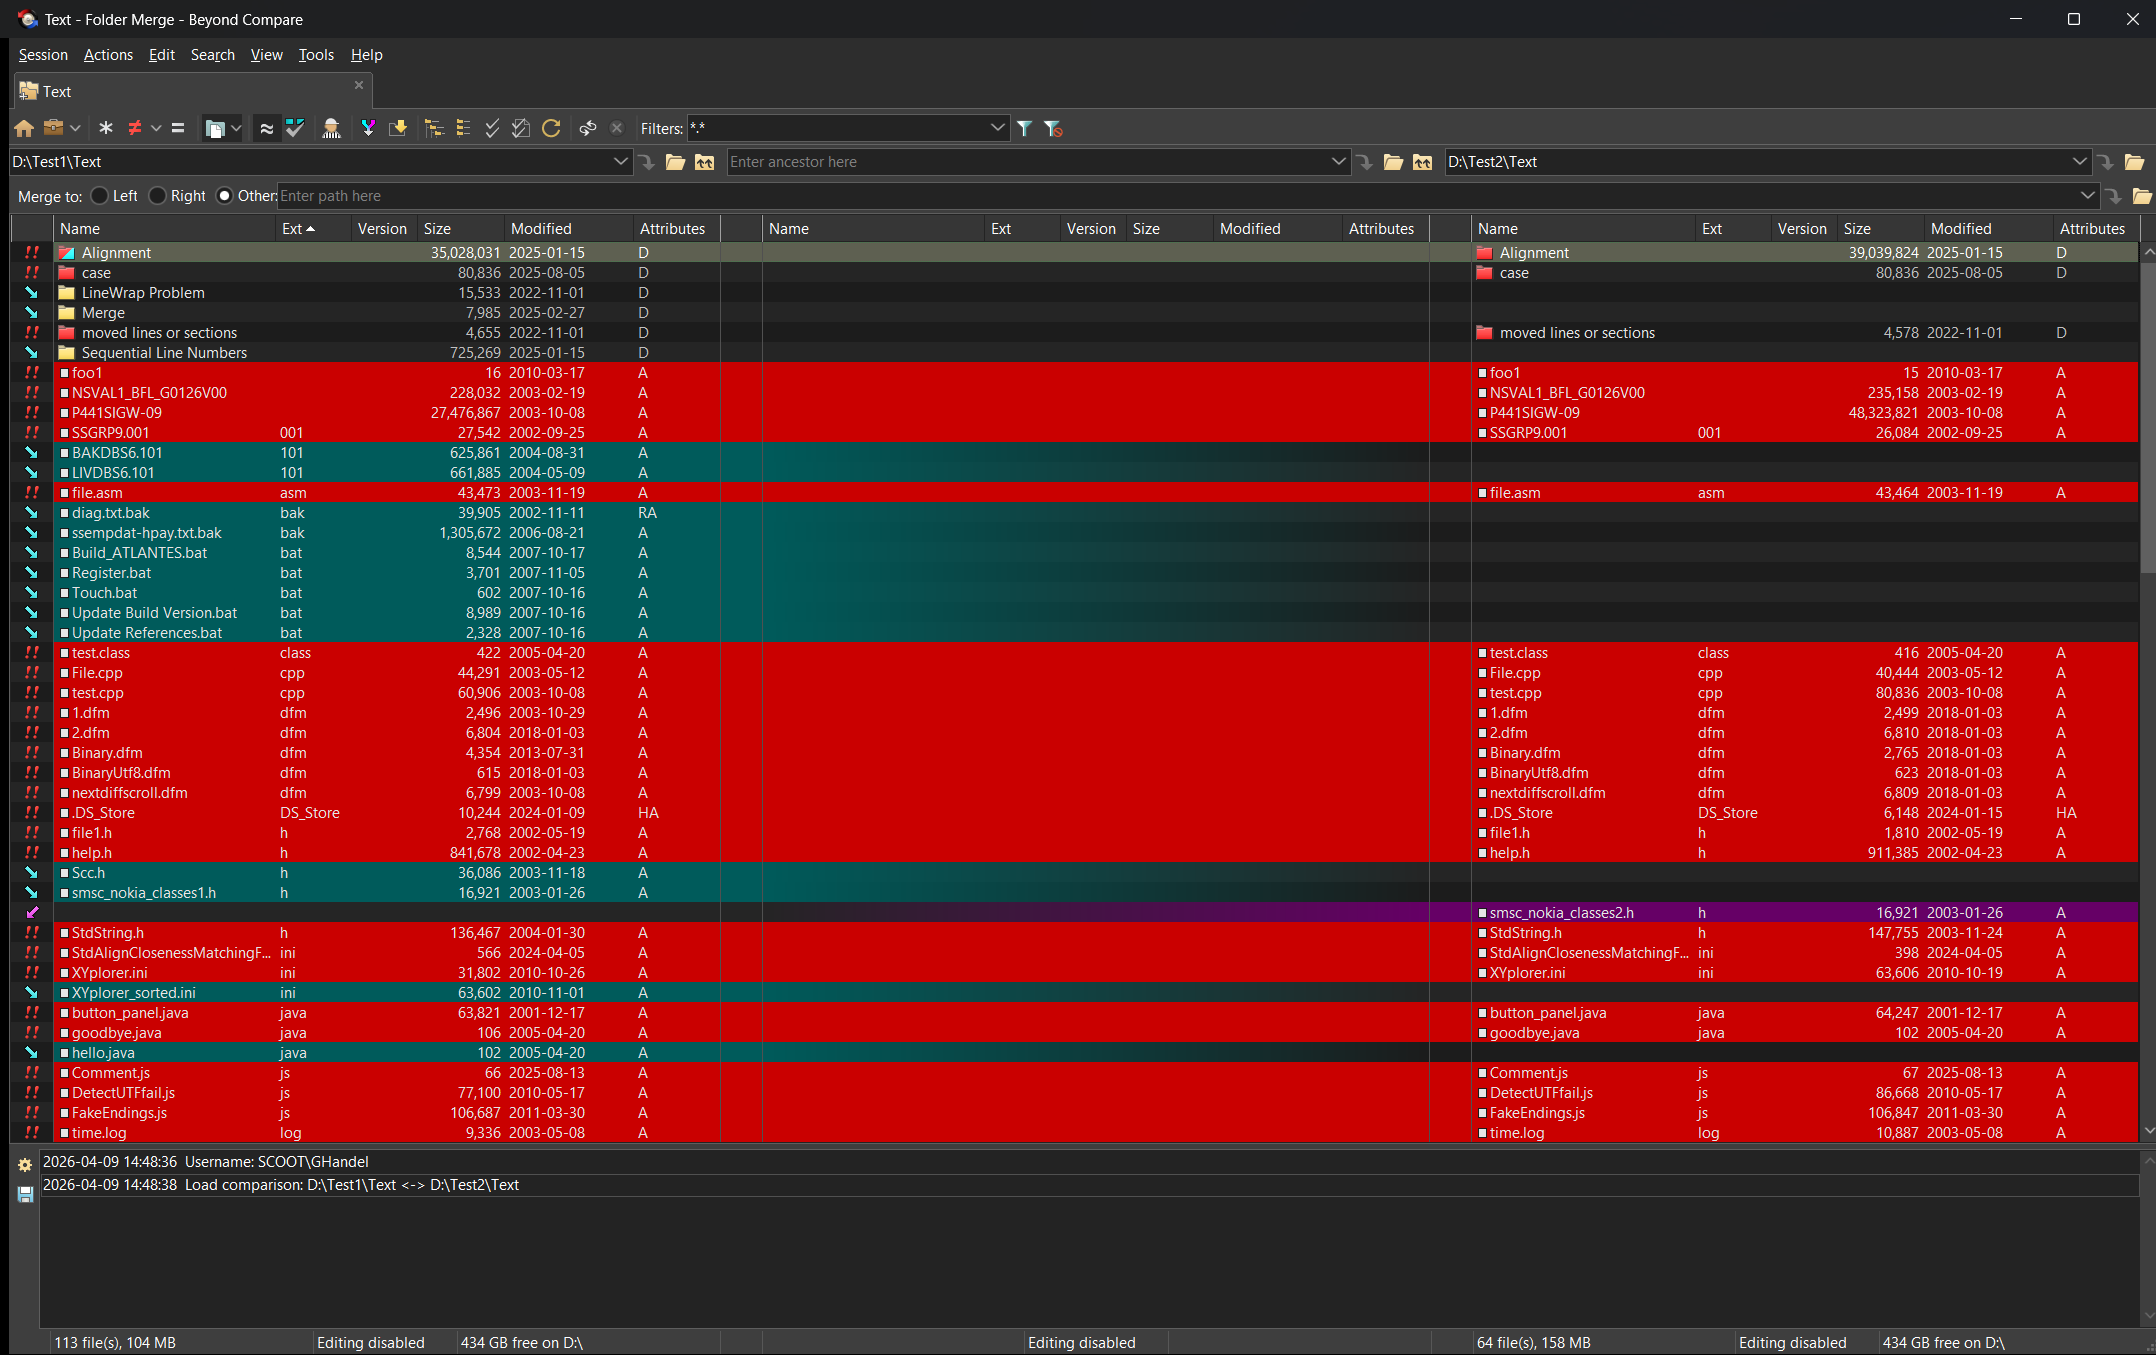Go up a level on the left path
The height and width of the screenshot is (1355, 2156).
click(705, 162)
